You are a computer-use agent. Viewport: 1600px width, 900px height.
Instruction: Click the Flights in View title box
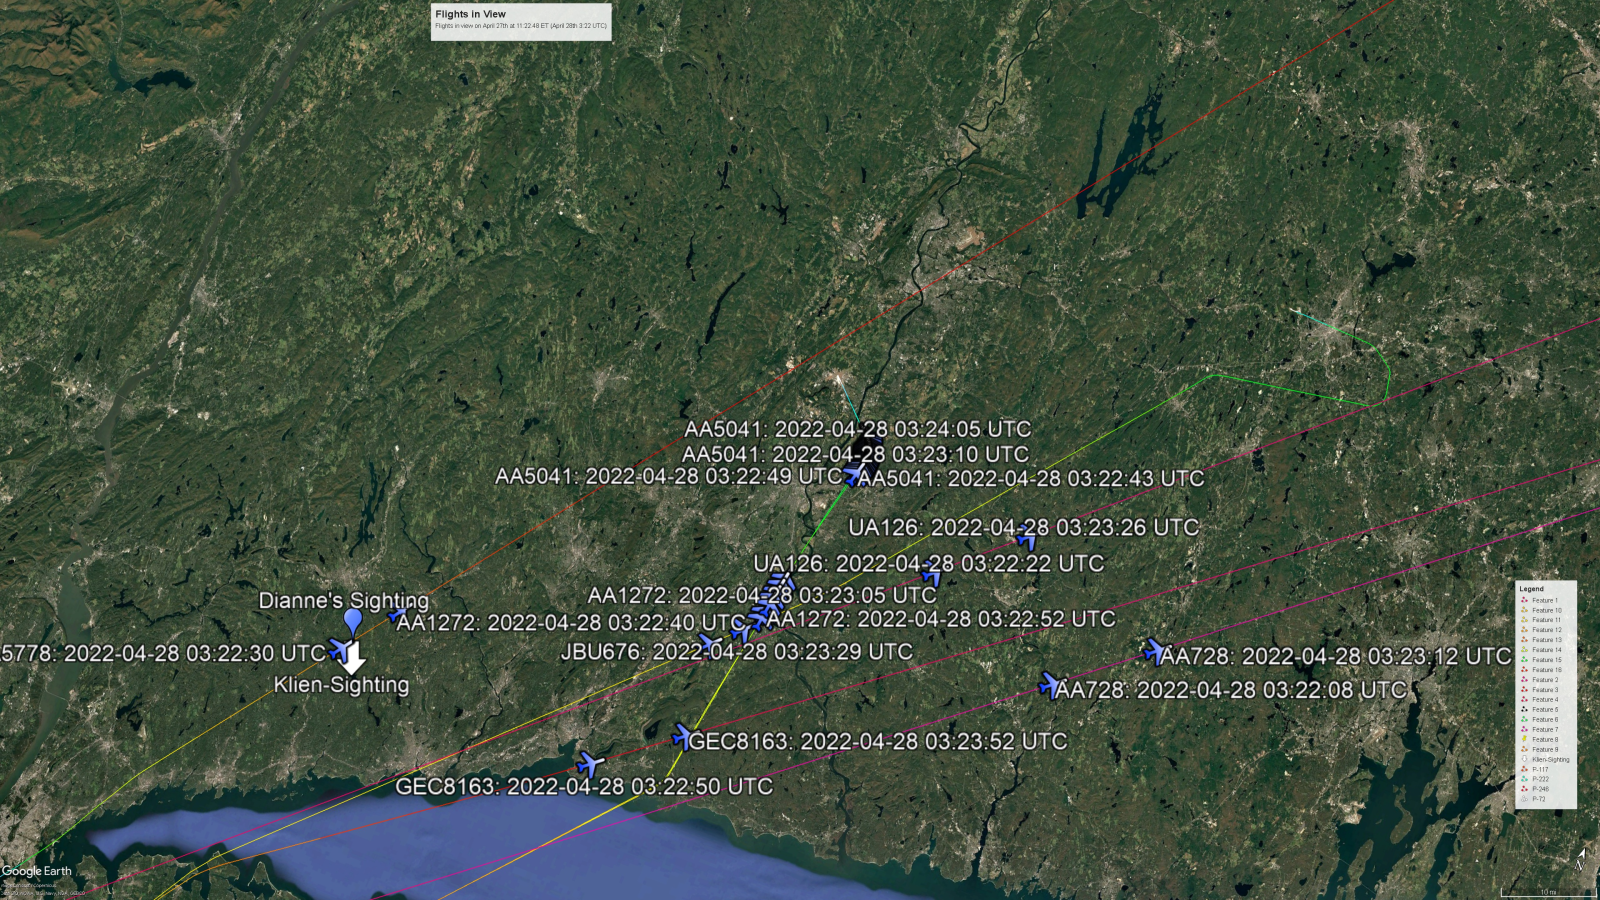coord(521,20)
